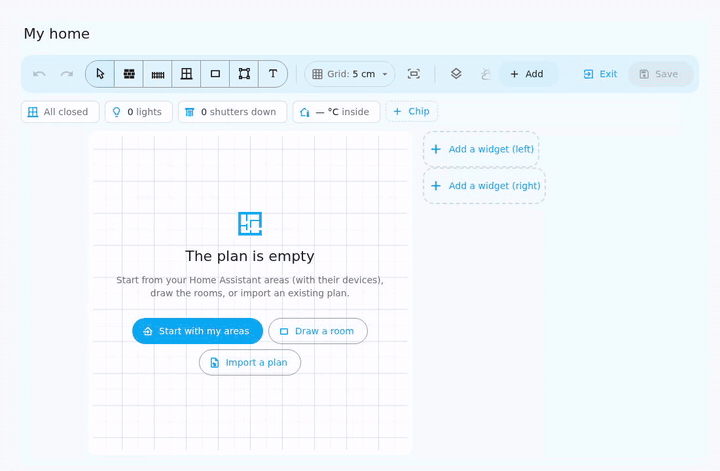Click the All closed chip
The image size is (720, 471).
[60, 112]
